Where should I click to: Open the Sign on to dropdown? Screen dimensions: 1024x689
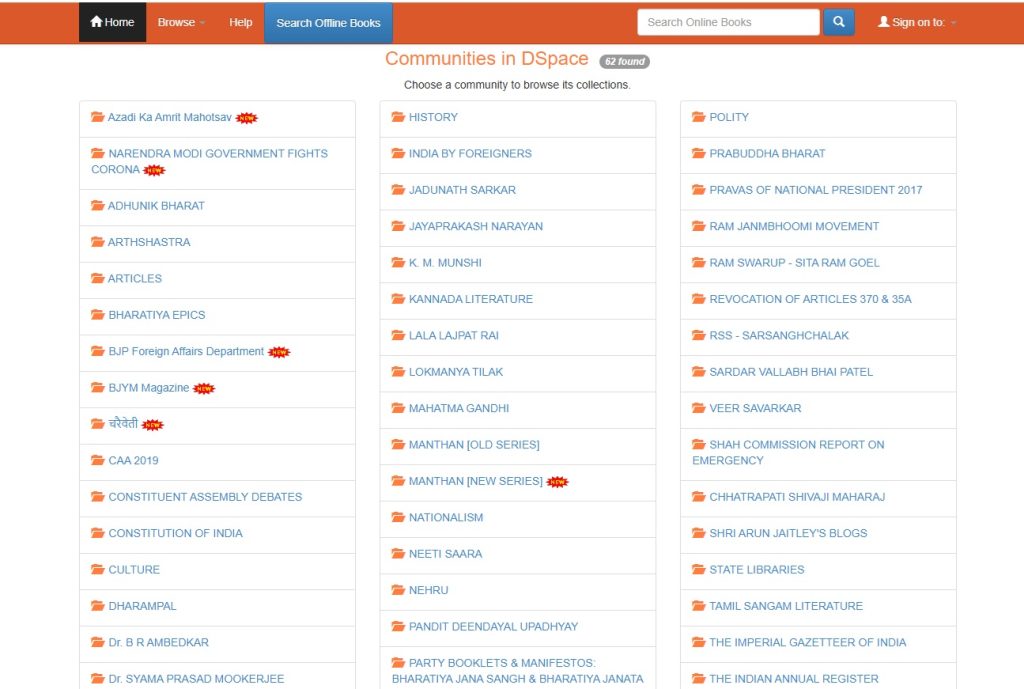(x=916, y=22)
